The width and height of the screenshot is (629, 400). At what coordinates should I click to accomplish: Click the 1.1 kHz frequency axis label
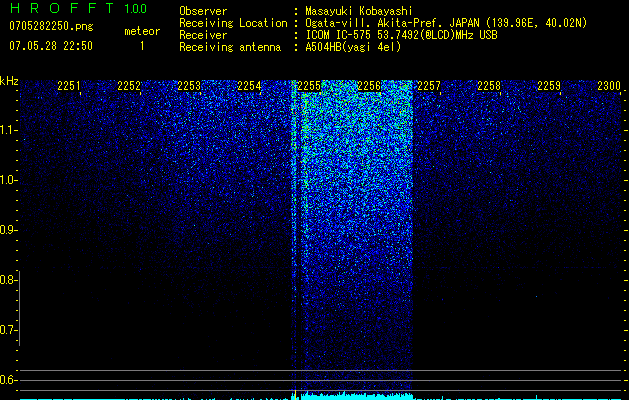click(x=8, y=130)
